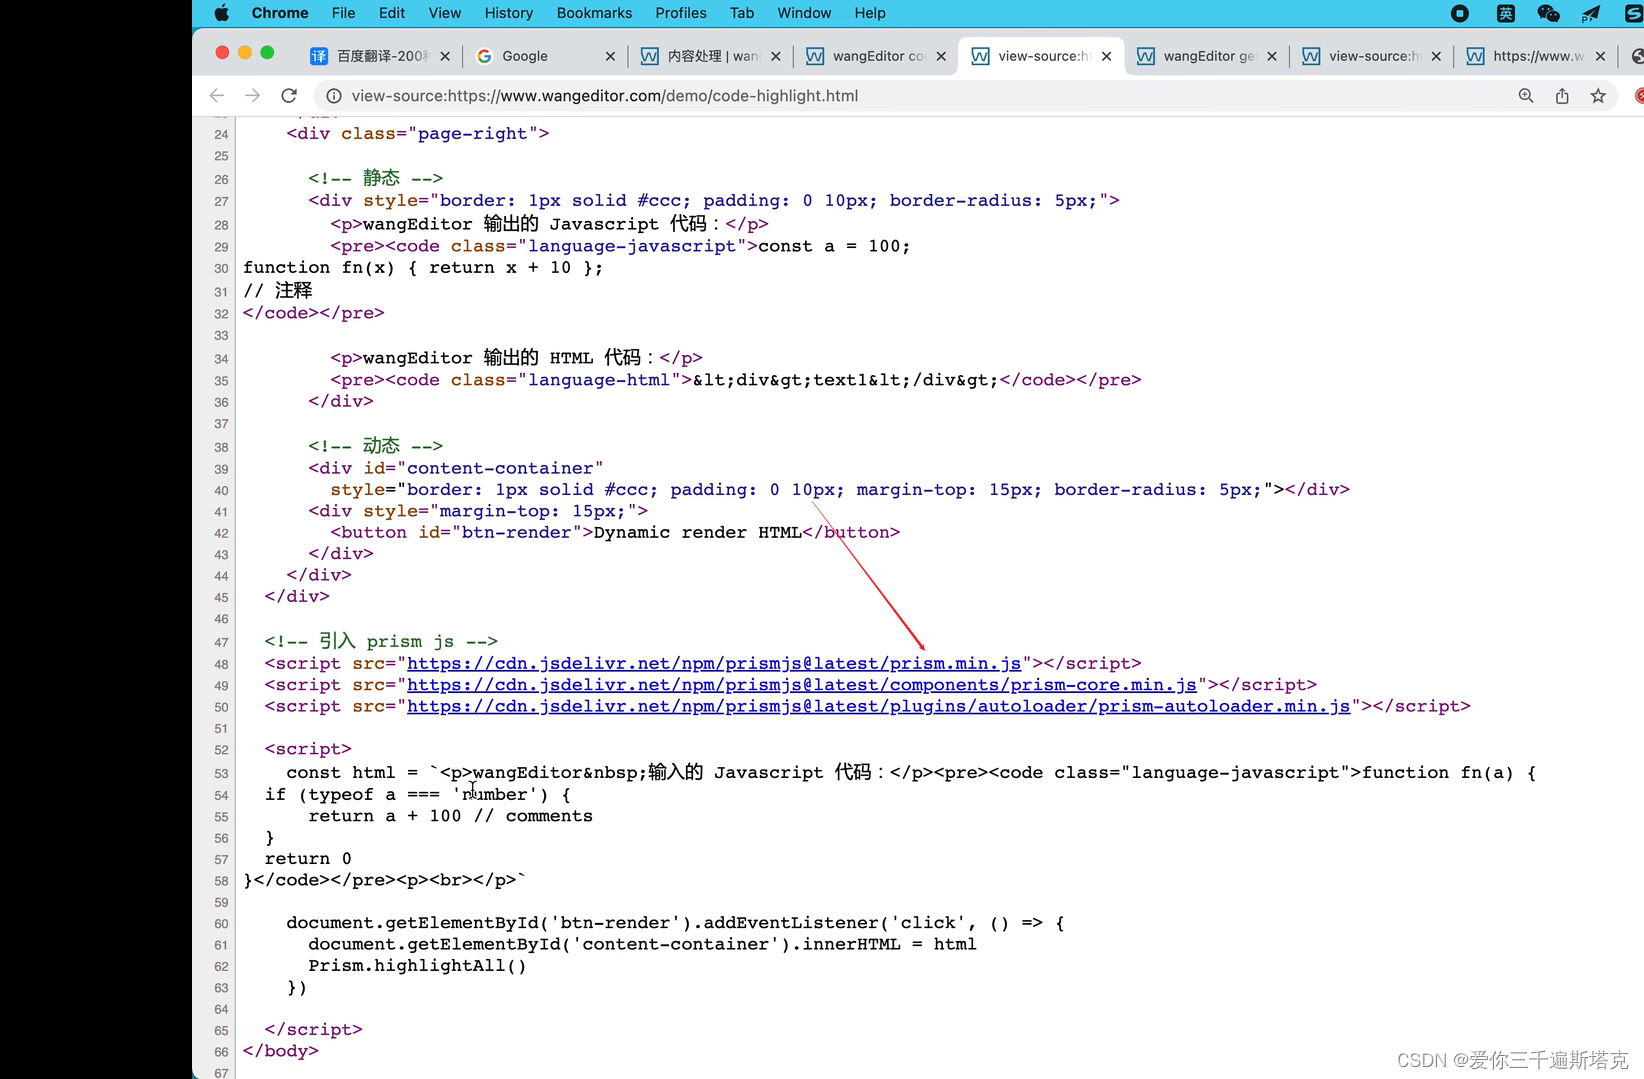1644x1079 pixels.
Task: Reload the current page
Action: (x=288, y=95)
